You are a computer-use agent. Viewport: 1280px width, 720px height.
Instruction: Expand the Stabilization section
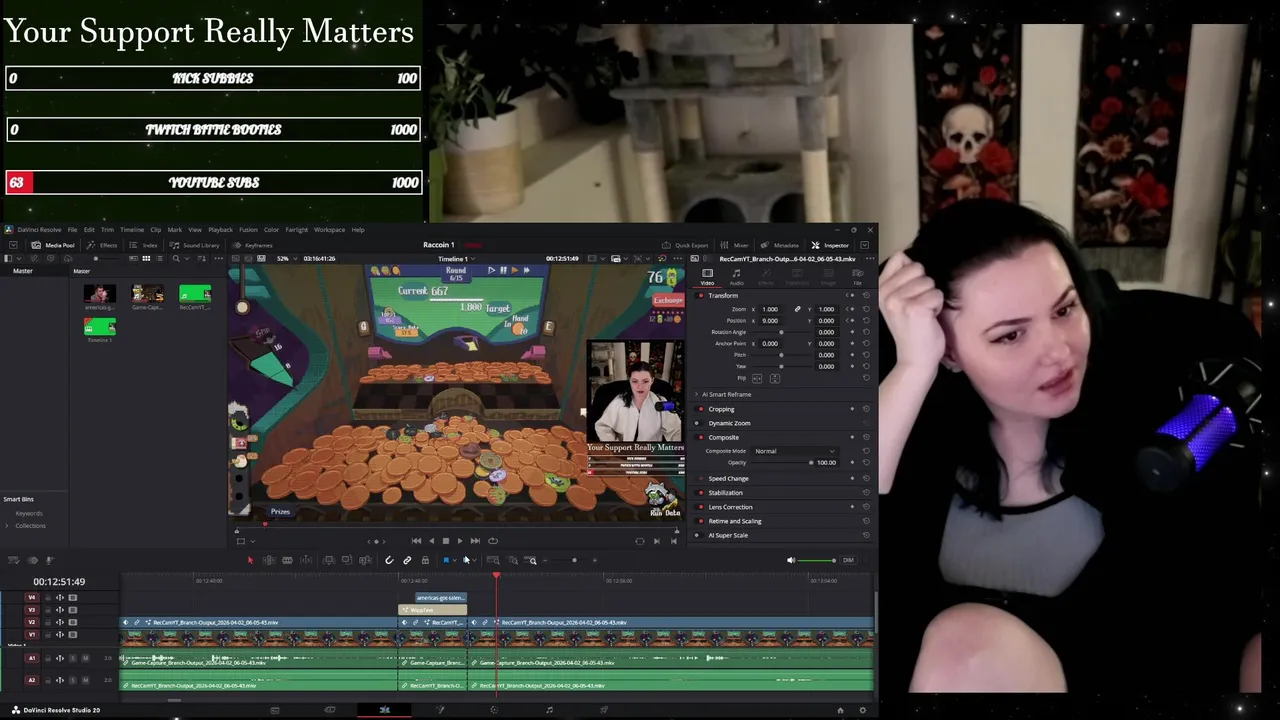[725, 493]
